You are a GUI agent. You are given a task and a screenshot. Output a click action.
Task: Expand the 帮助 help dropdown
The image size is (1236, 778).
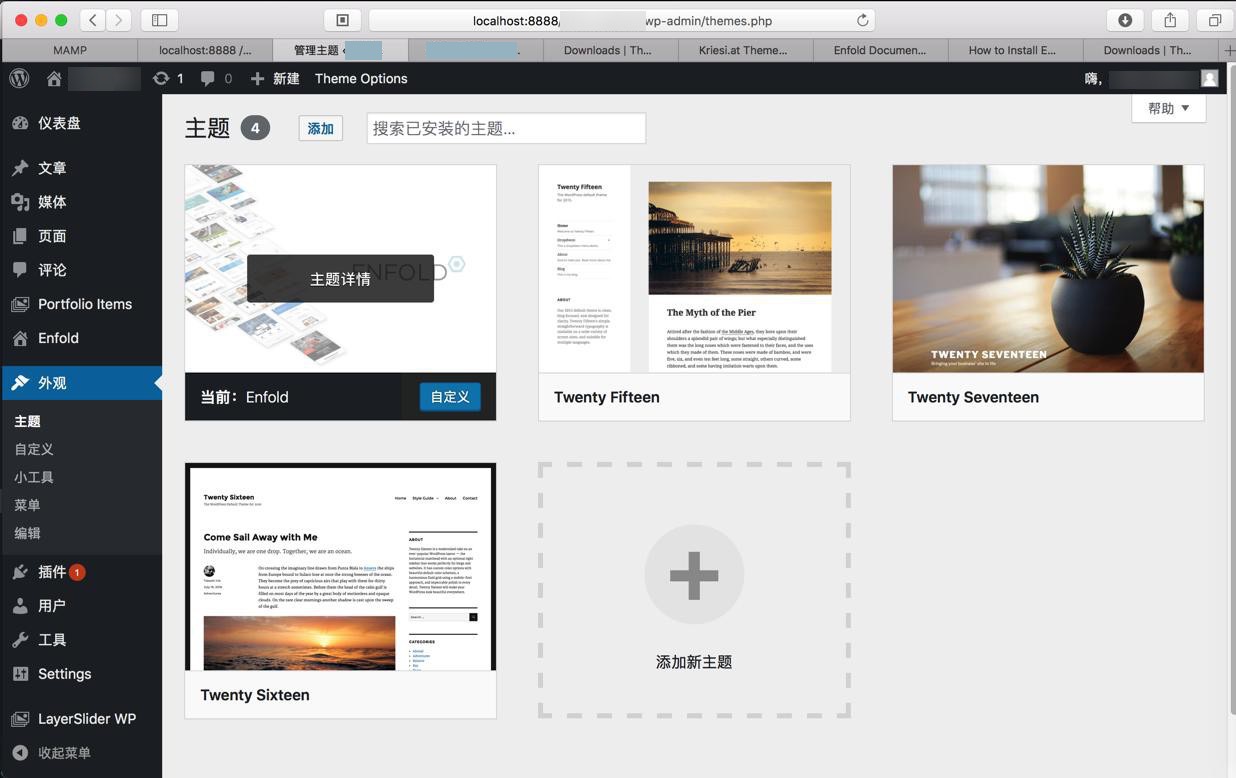tap(1168, 108)
